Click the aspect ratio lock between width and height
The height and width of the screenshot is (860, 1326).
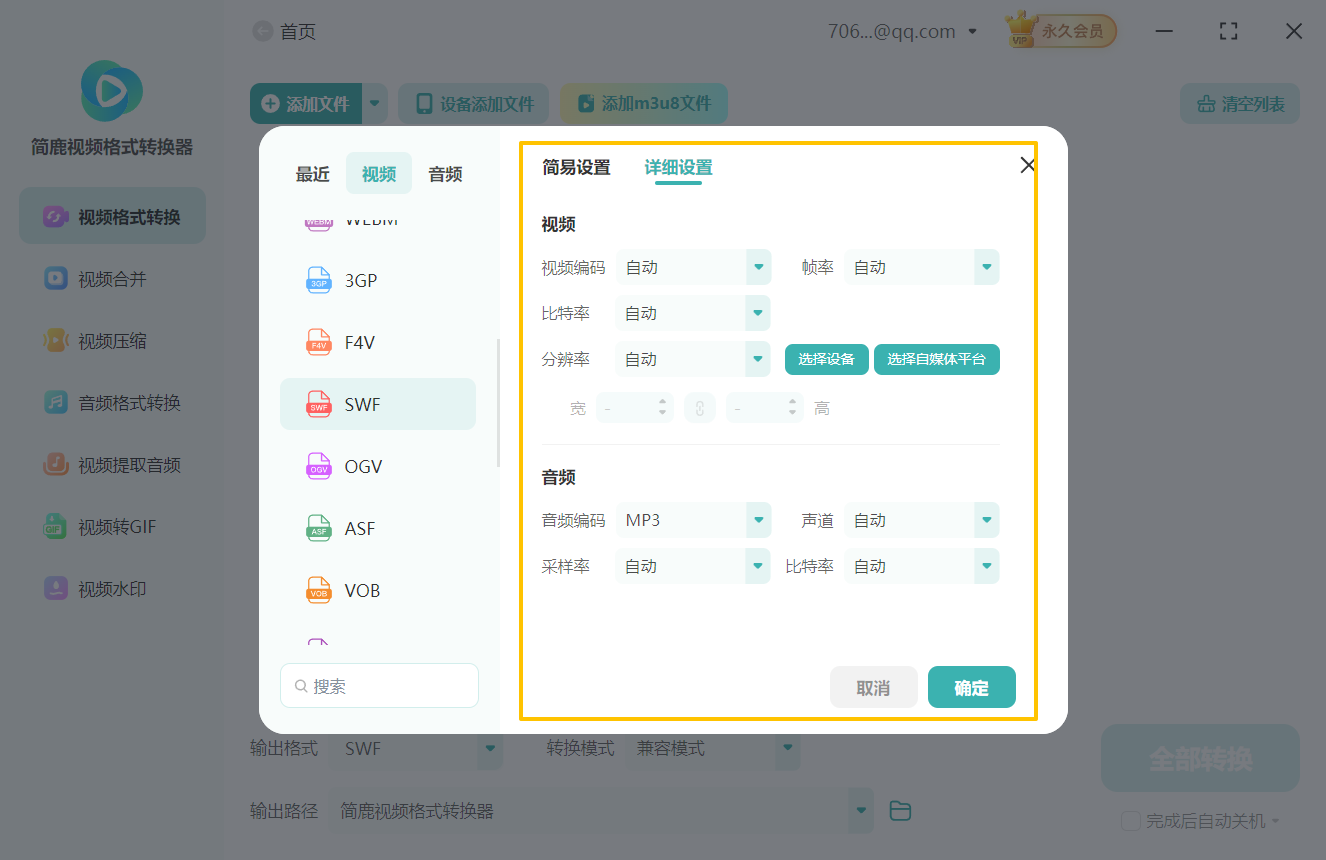click(700, 407)
